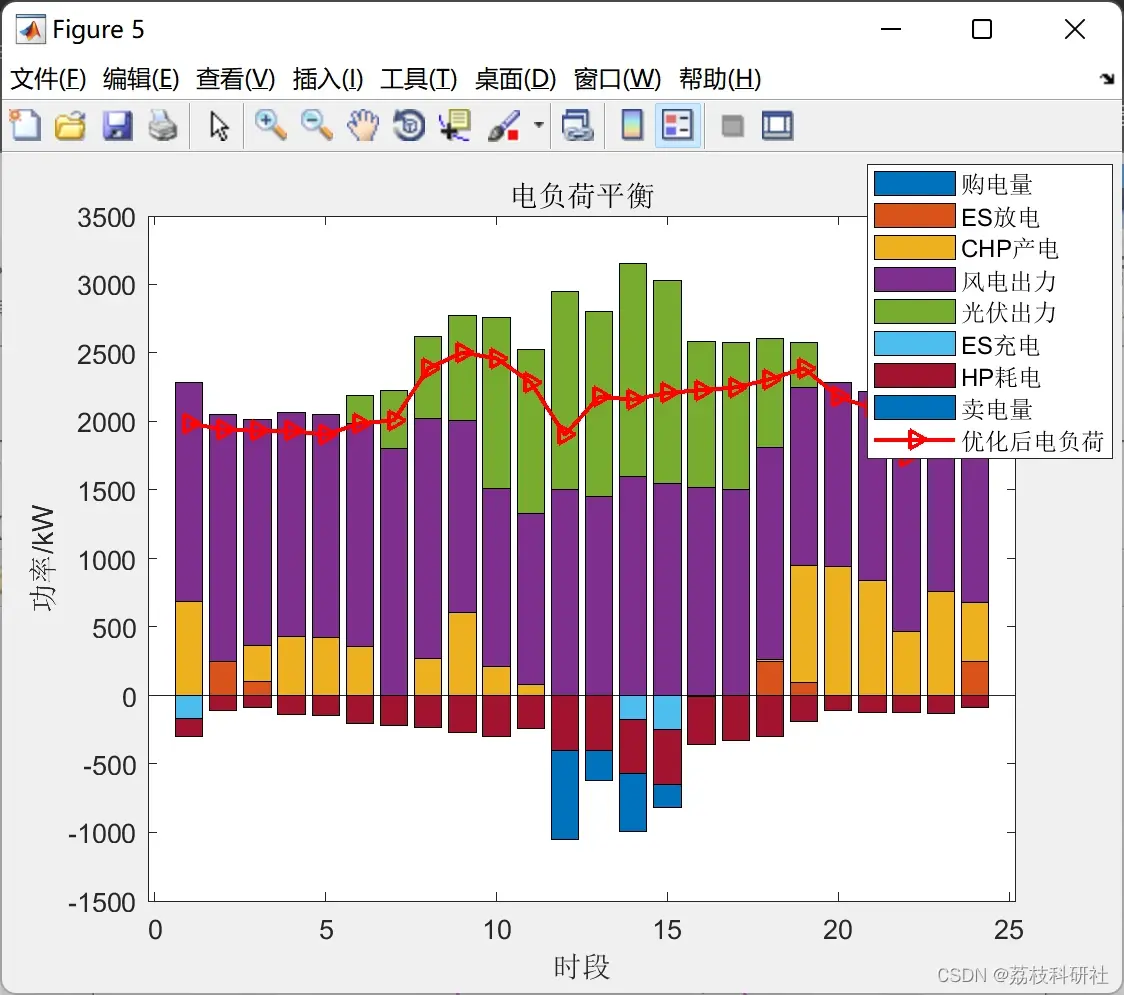Image resolution: width=1124 pixels, height=995 pixels.
Task: Activate the Zoom Out magnifier tool
Action: tap(316, 125)
